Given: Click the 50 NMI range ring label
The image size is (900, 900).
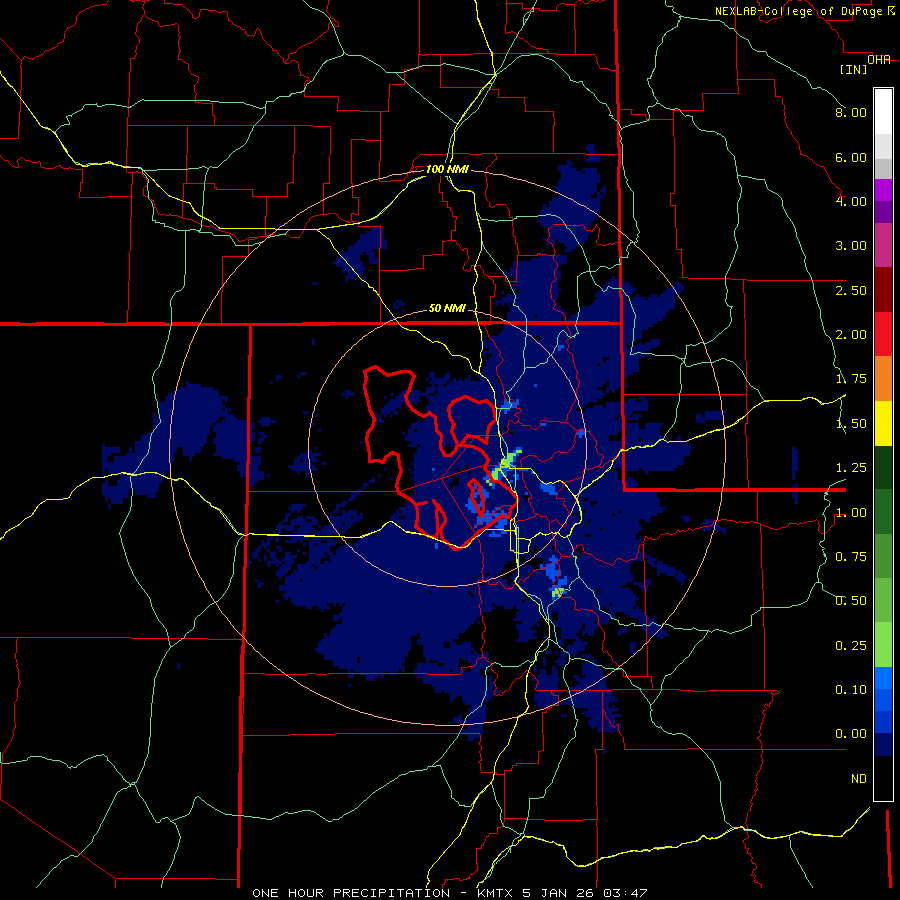Looking at the screenshot, I should (x=447, y=308).
